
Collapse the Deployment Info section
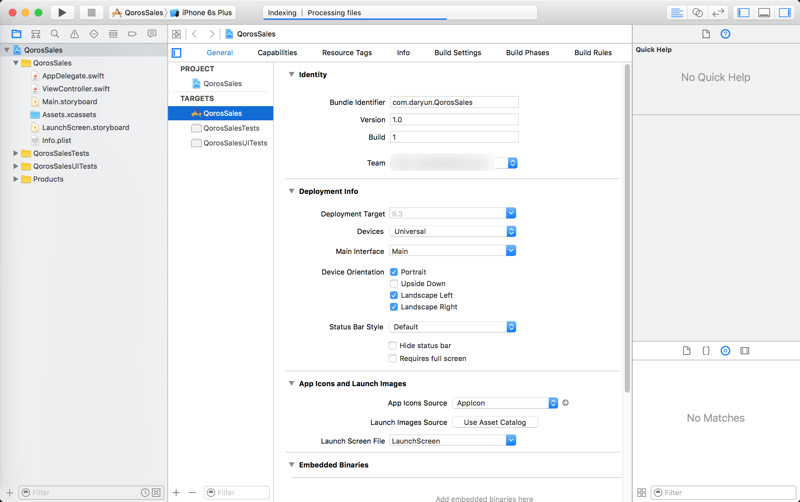coord(291,191)
